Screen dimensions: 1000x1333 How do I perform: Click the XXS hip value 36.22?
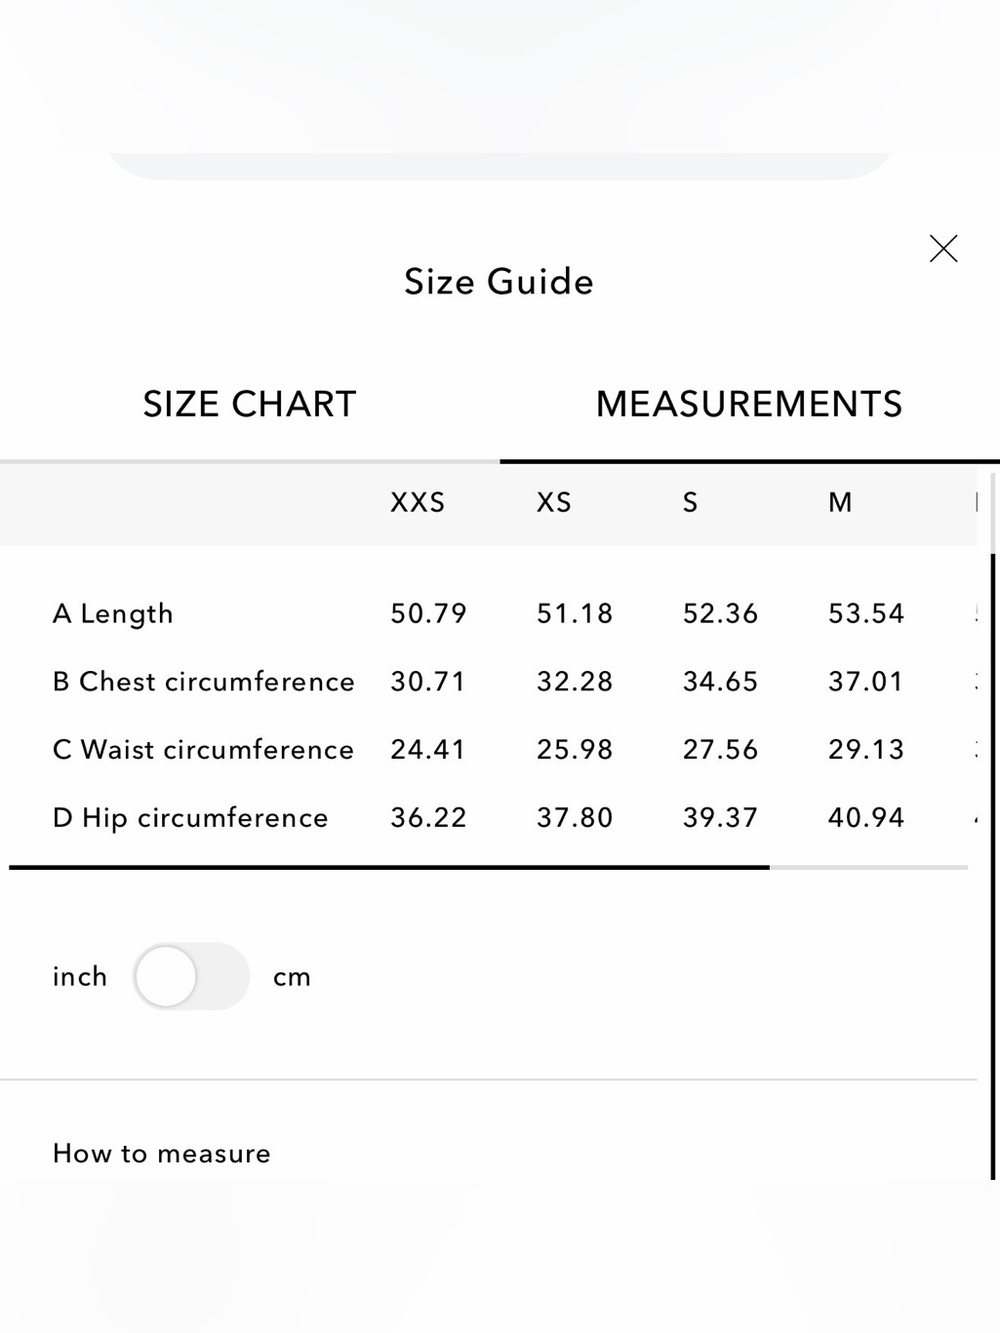(x=428, y=817)
